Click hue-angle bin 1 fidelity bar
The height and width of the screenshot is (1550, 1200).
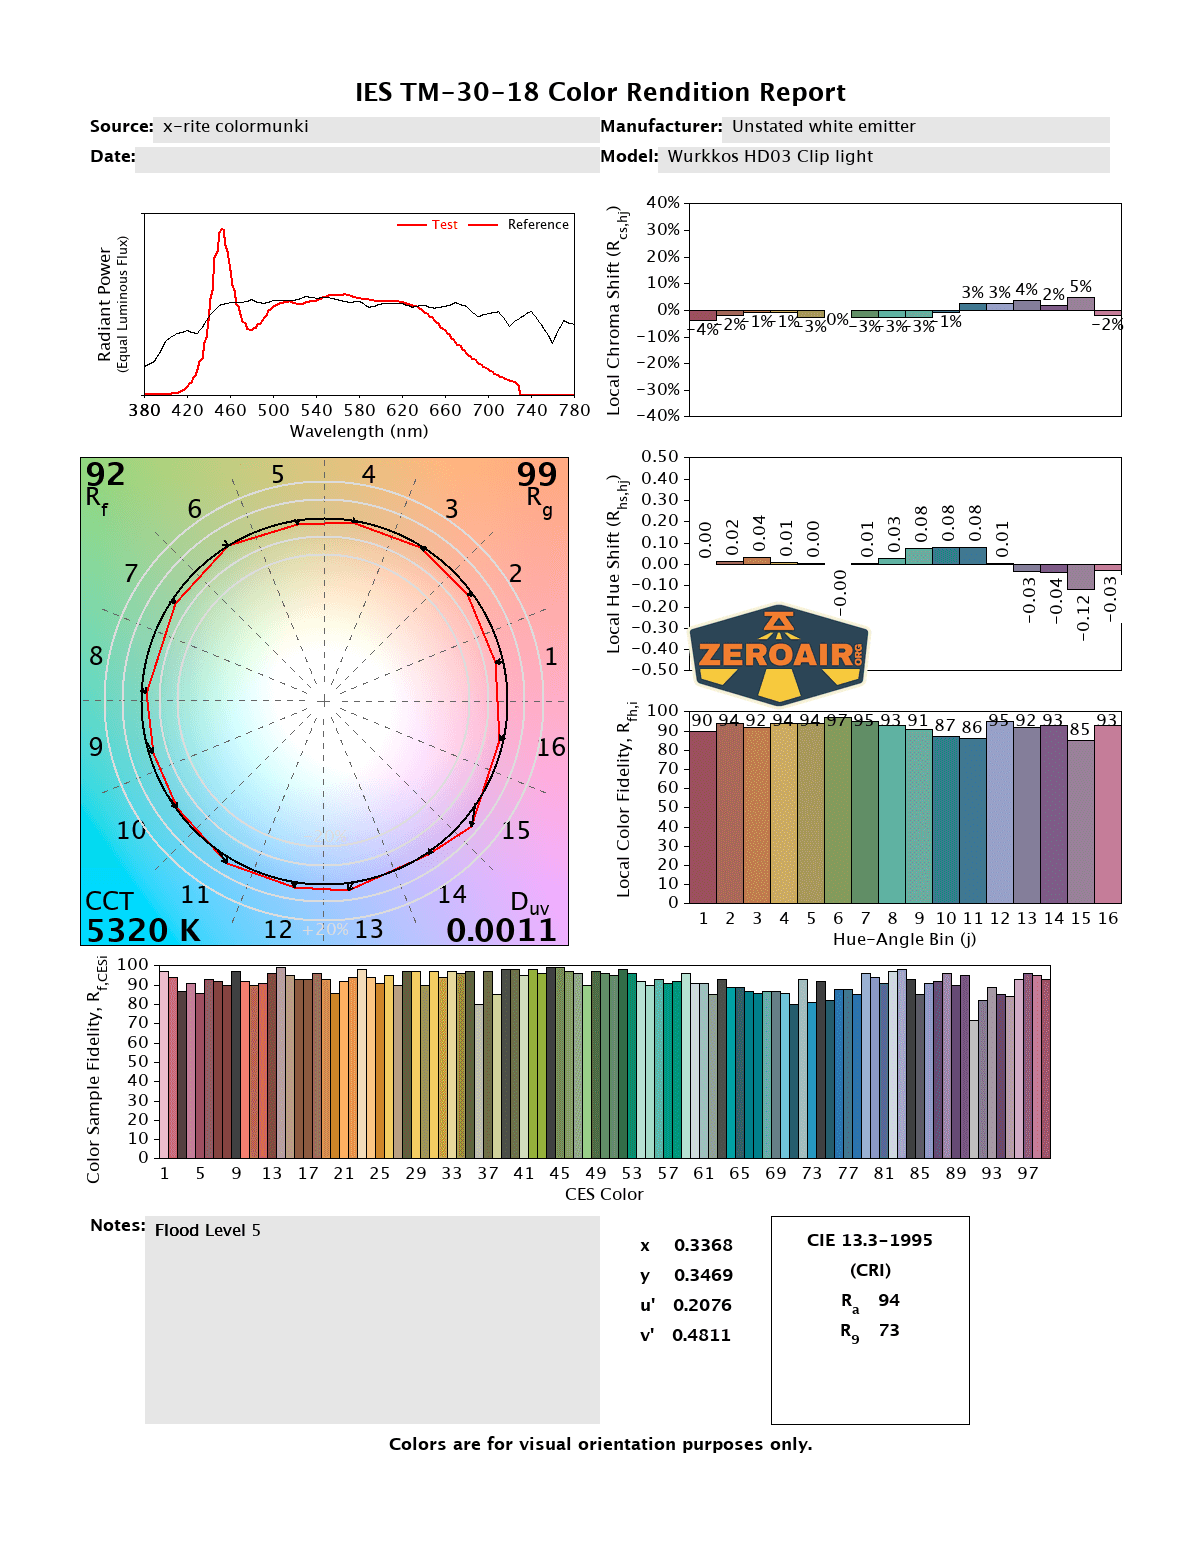tap(703, 816)
